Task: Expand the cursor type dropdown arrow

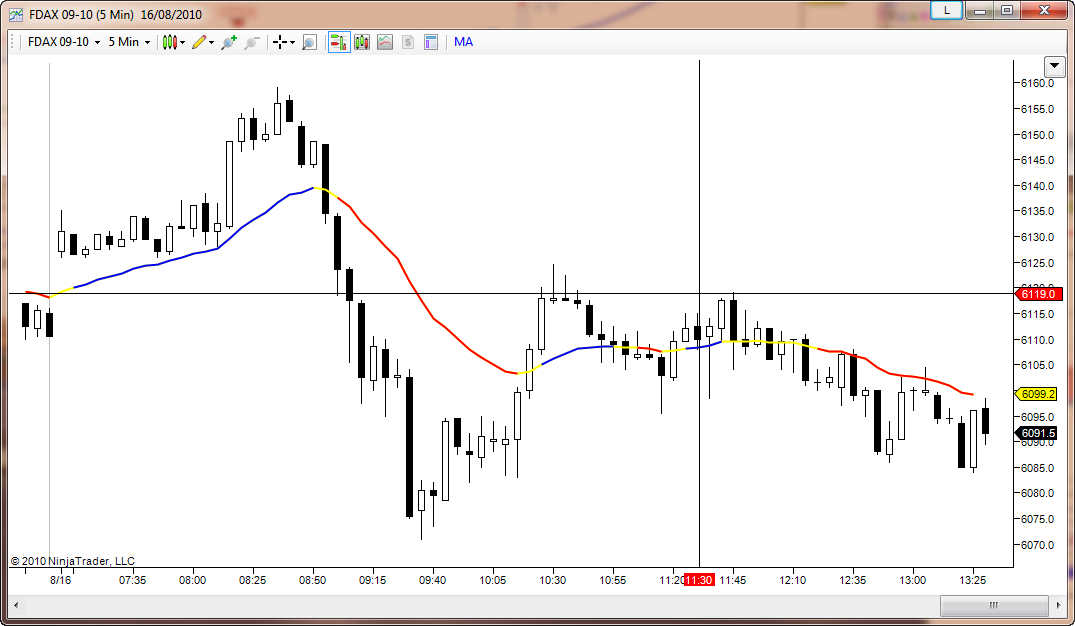Action: (x=293, y=43)
